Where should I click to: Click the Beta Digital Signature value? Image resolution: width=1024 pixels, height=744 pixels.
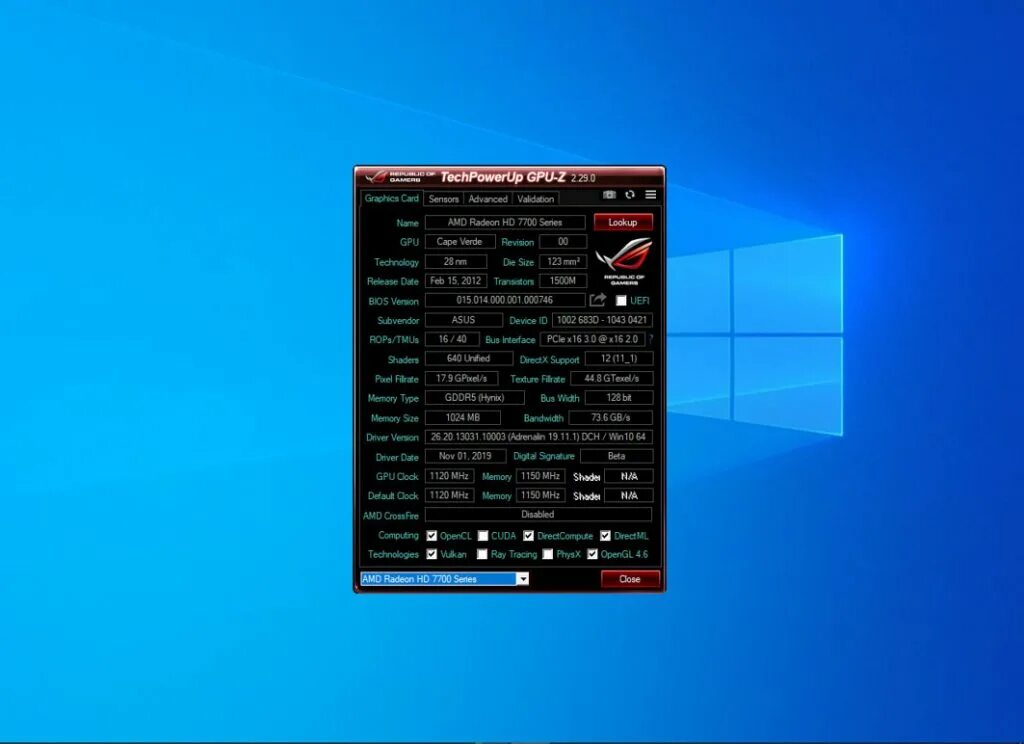coord(616,456)
